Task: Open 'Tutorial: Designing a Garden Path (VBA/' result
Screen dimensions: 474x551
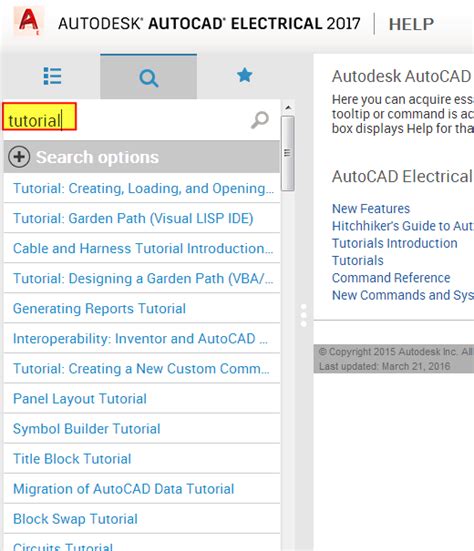Action: pos(142,278)
